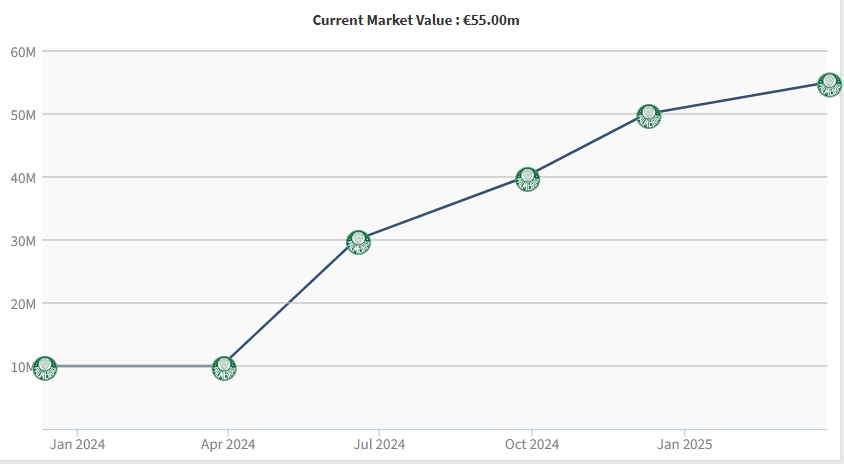
Task: Select the 30M y-axis label
Action: coord(23,240)
